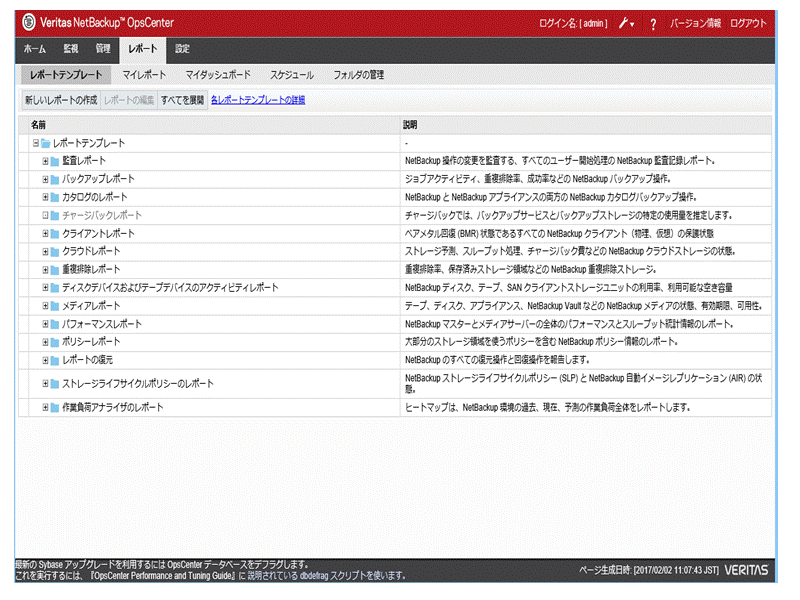Expand the ポリシーレポート tree node

45,342
